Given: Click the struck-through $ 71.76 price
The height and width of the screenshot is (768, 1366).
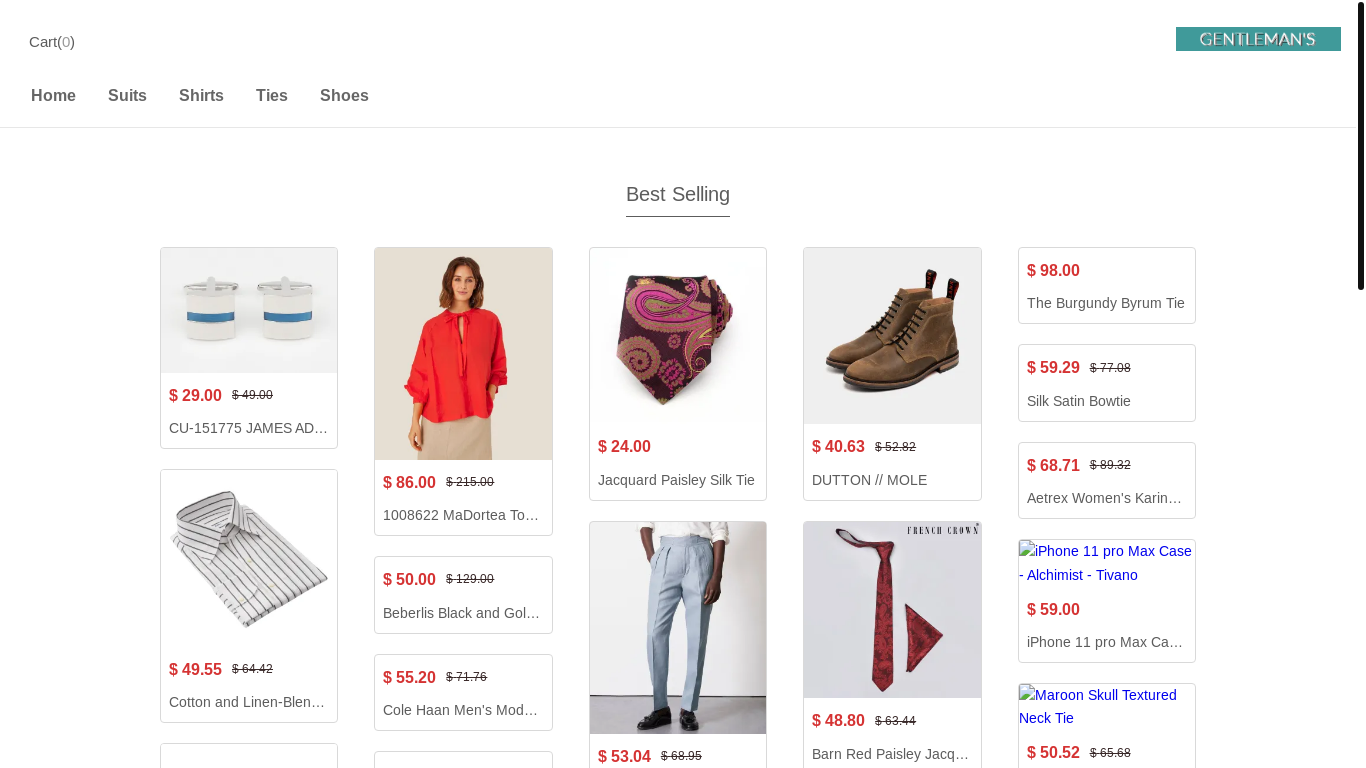Looking at the screenshot, I should pyautogui.click(x=466, y=677).
